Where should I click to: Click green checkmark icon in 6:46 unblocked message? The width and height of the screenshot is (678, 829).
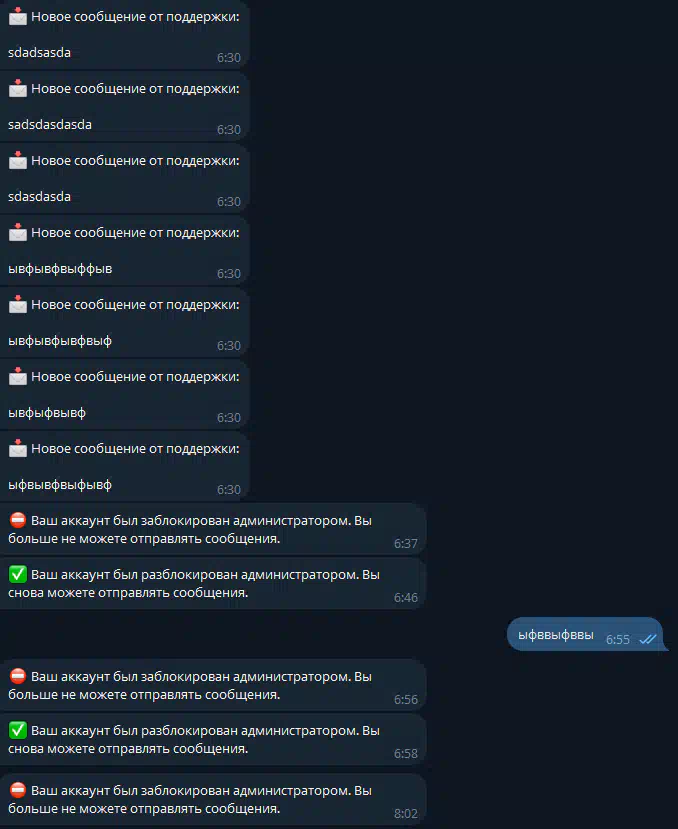point(17,574)
